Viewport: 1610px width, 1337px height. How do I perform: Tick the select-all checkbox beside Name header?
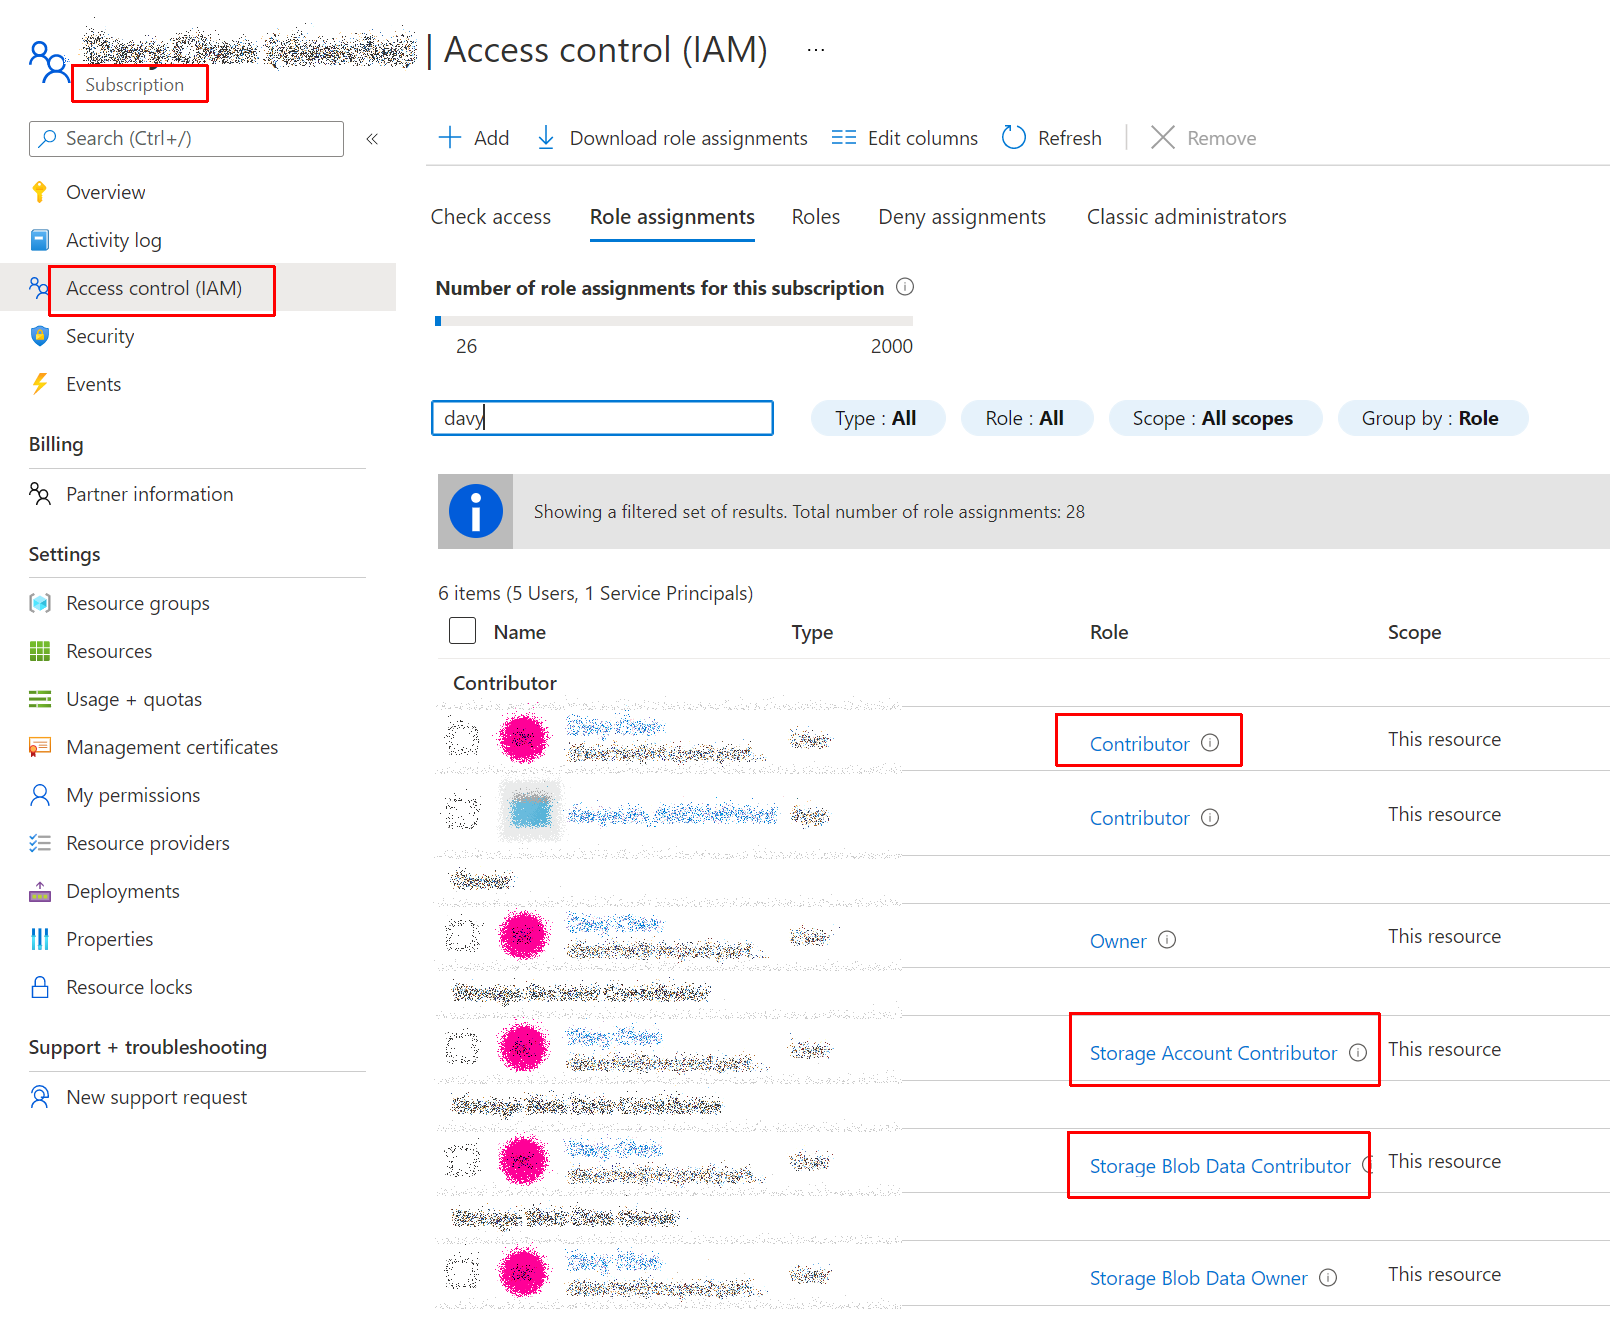[x=462, y=631]
